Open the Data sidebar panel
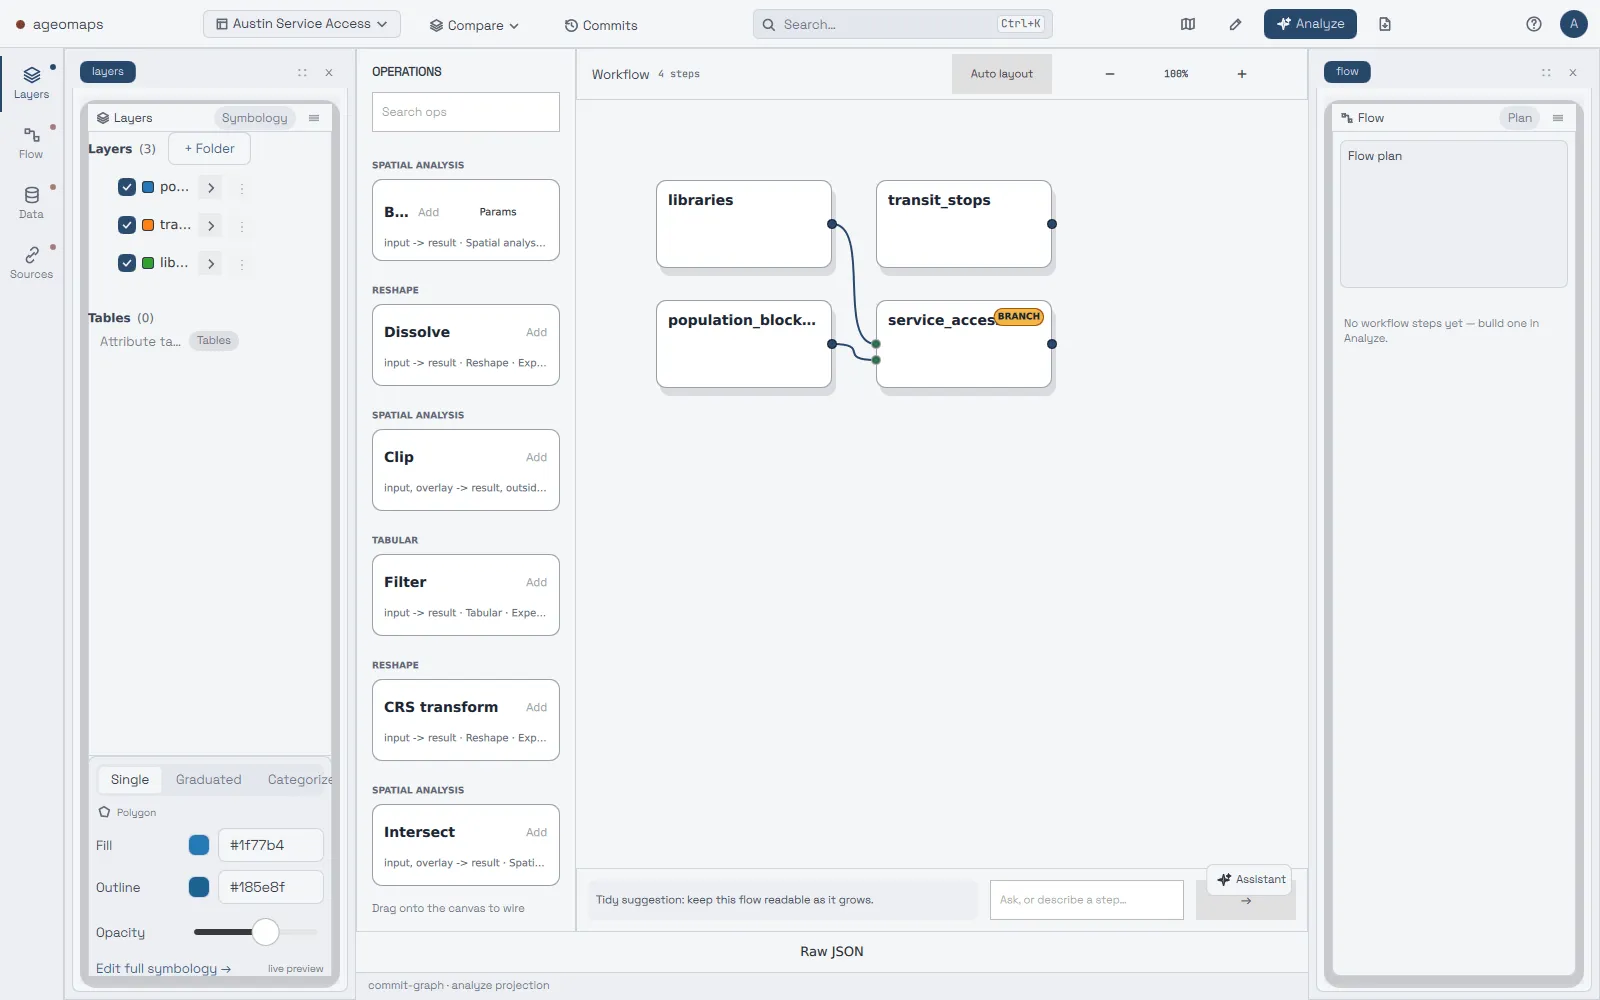The height and width of the screenshot is (1000, 1600). tap(31, 203)
